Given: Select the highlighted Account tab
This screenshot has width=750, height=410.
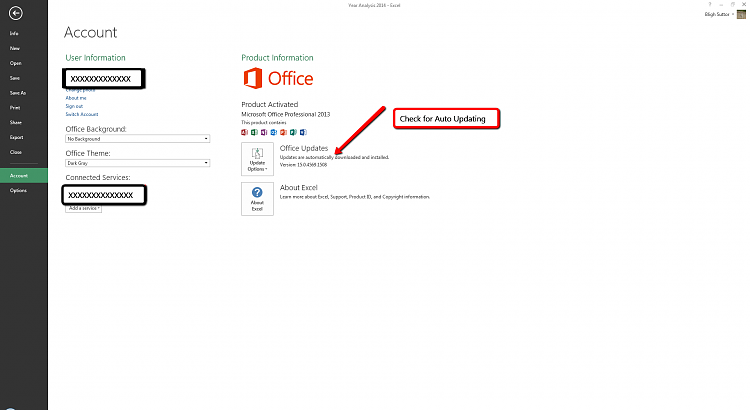Looking at the screenshot, I should pyautogui.click(x=24, y=176).
